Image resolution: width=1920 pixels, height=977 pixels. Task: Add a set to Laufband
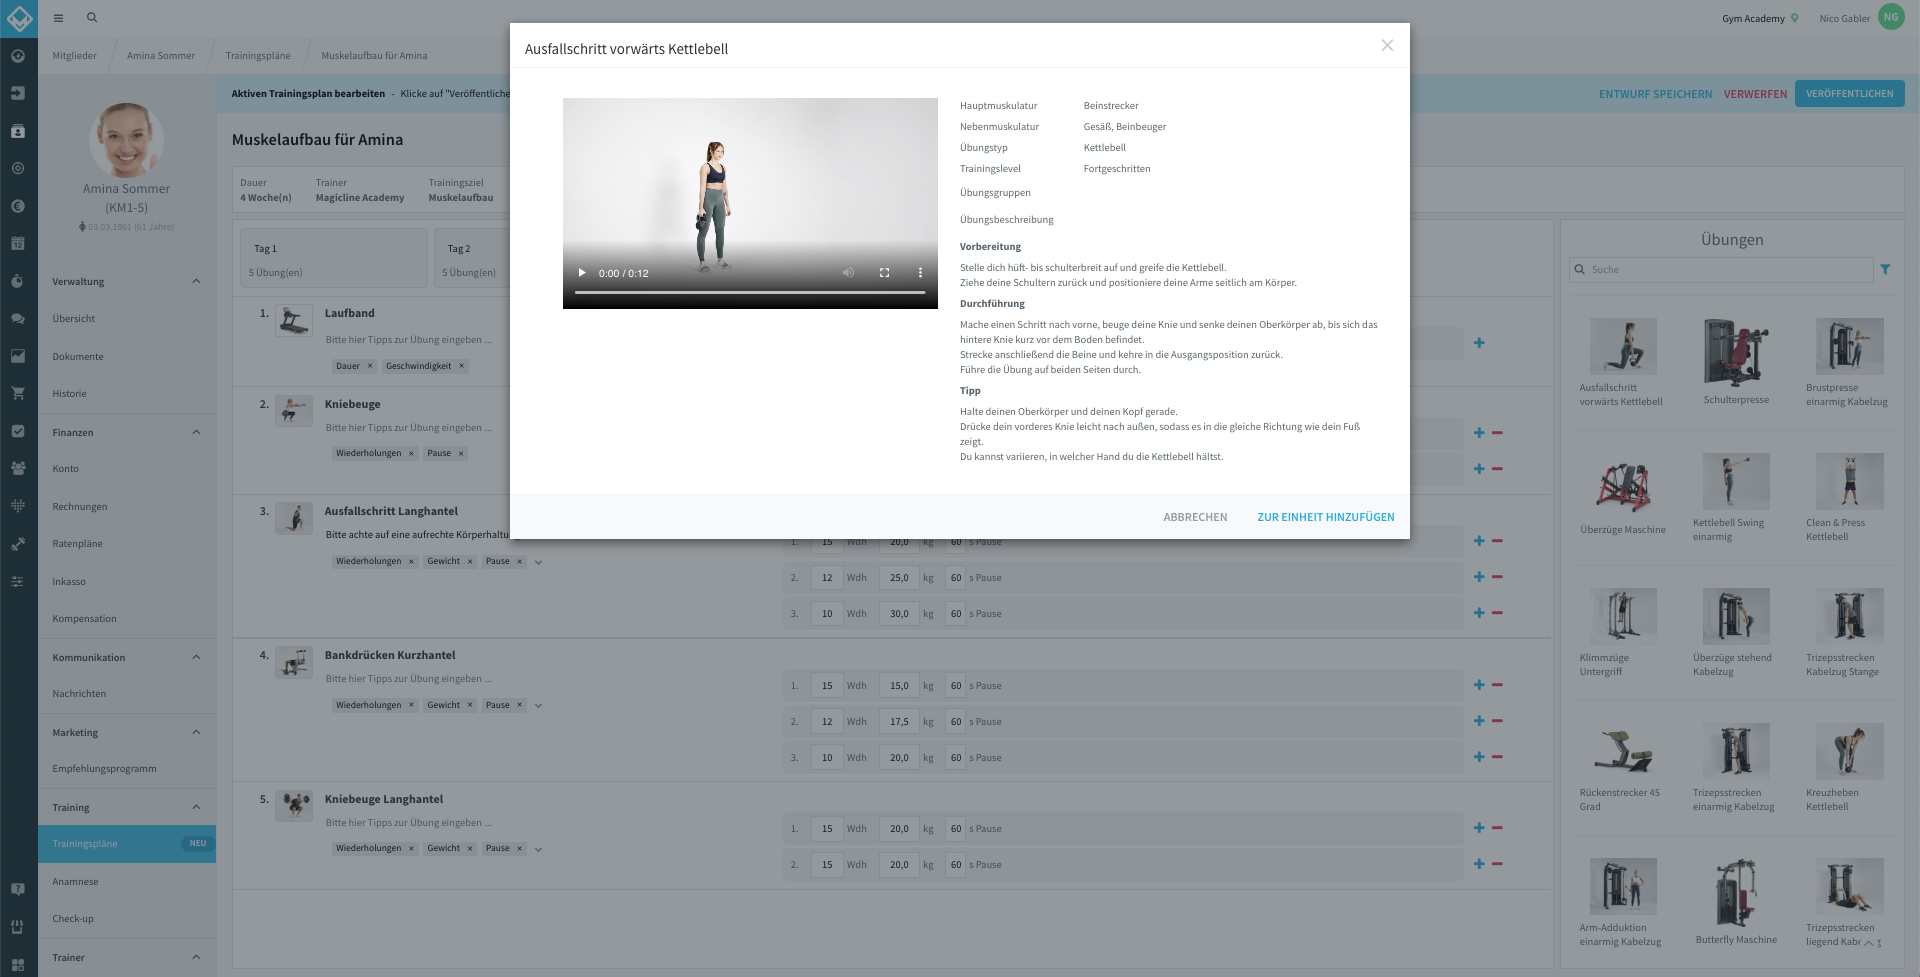coord(1479,343)
